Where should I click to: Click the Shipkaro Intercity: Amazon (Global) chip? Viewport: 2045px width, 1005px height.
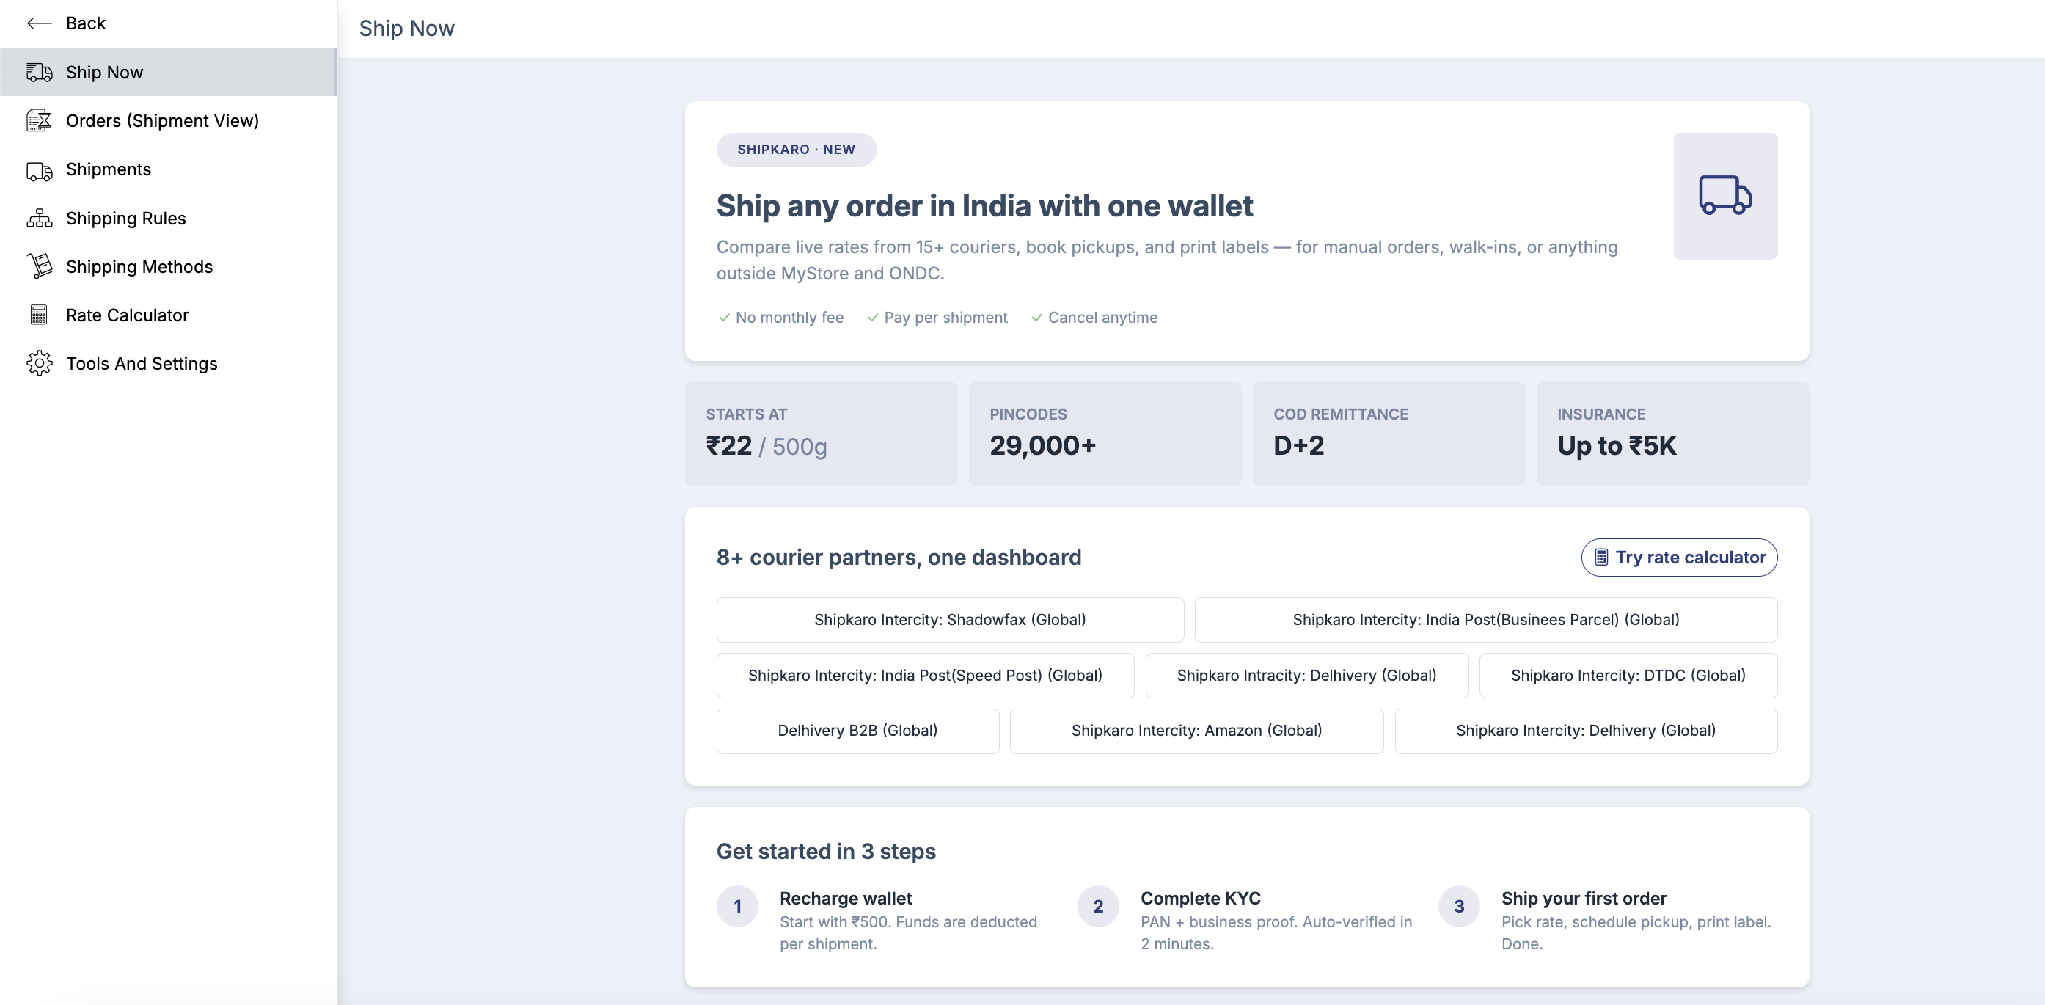1197,731
